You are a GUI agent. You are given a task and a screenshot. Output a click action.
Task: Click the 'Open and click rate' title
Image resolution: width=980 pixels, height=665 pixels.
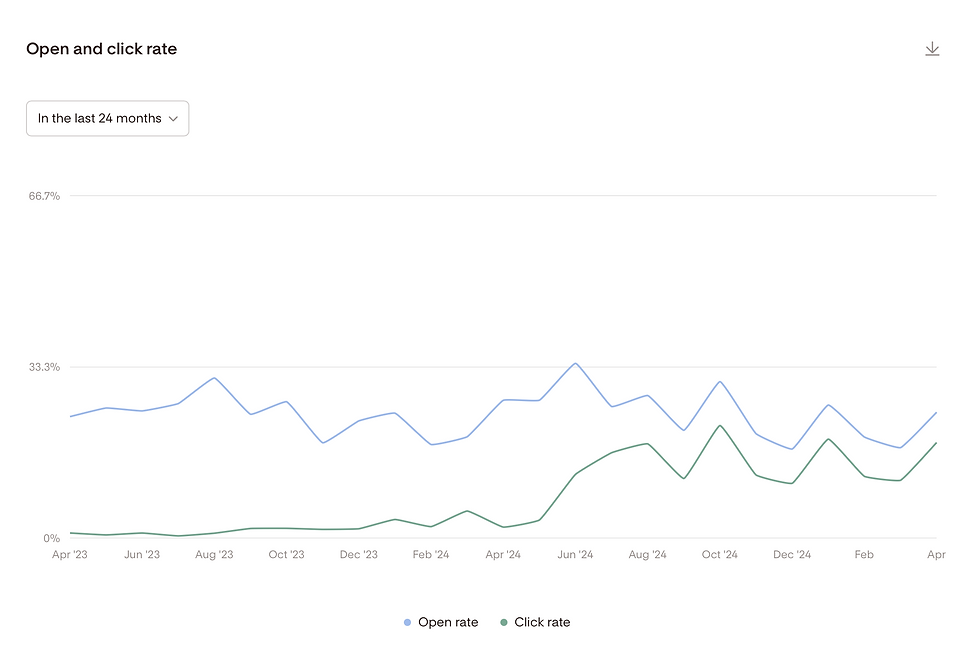pyautogui.click(x=101, y=48)
